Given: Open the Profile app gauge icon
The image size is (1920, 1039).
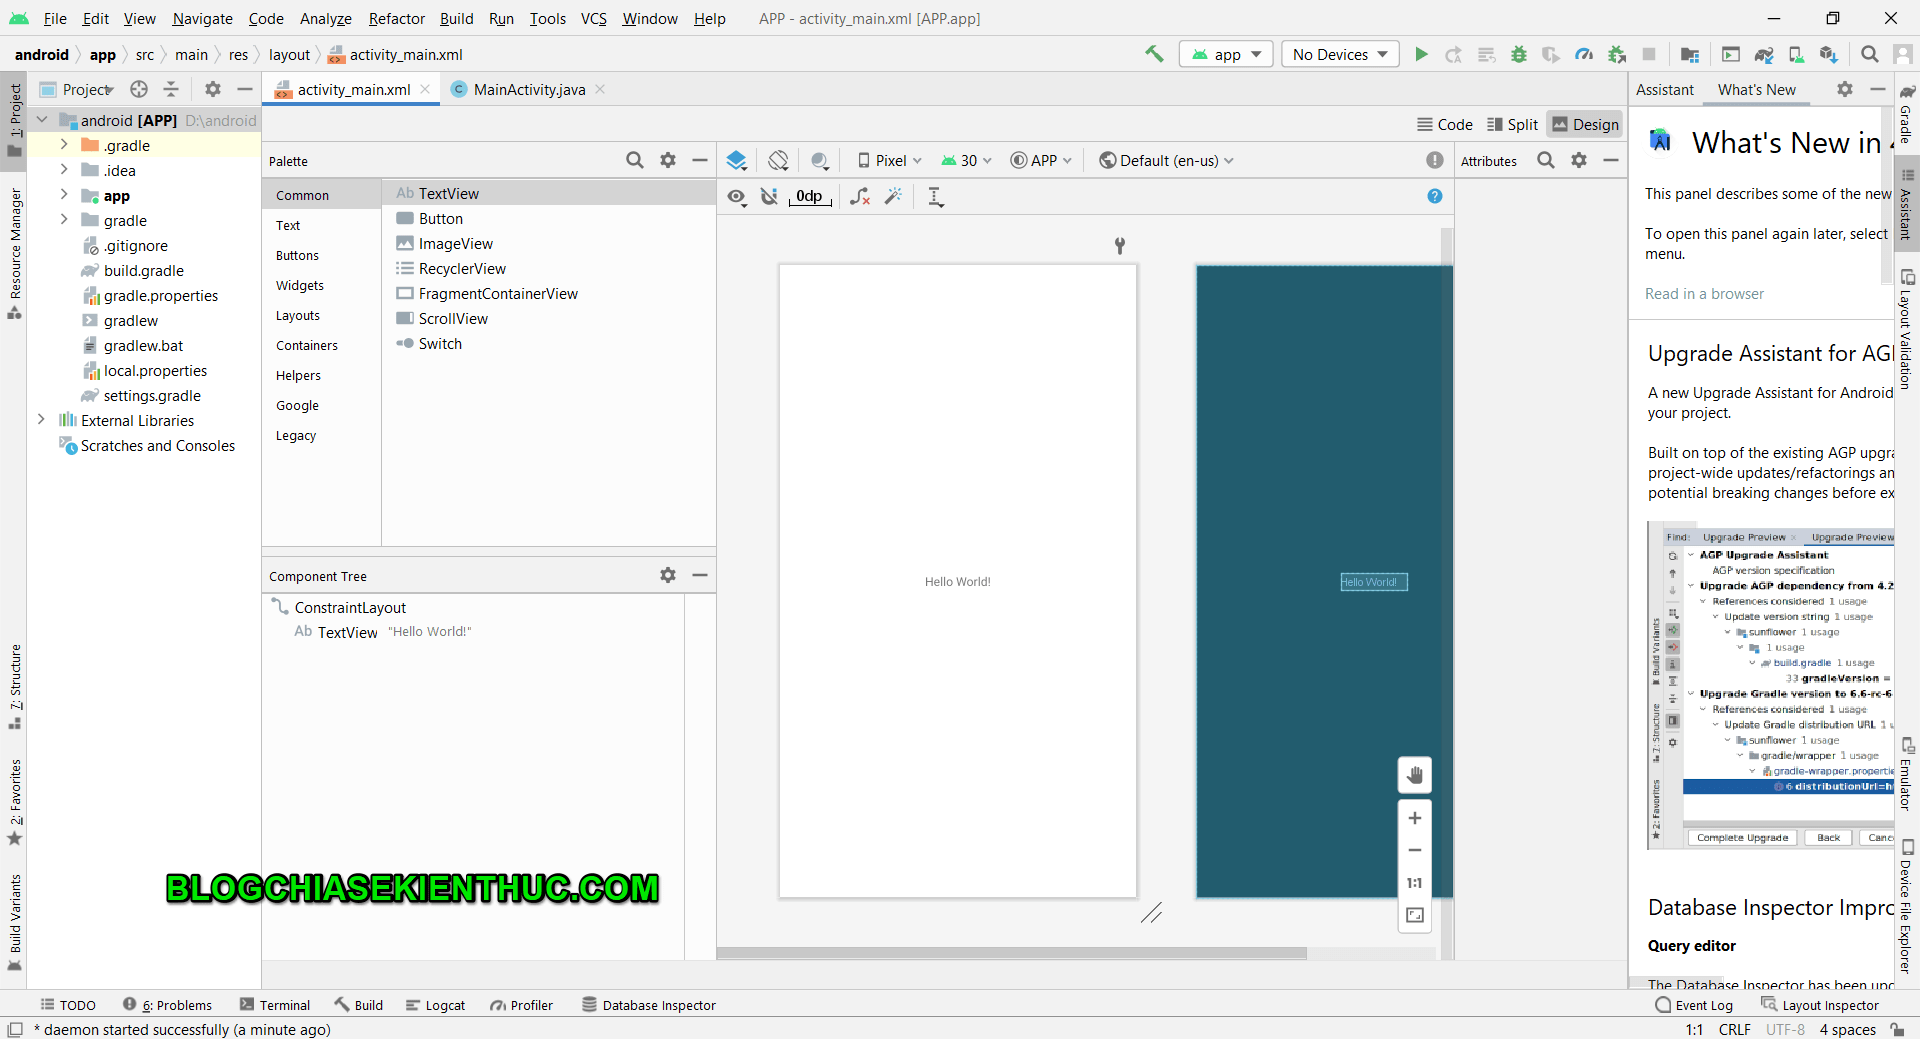Looking at the screenshot, I should tap(1584, 54).
